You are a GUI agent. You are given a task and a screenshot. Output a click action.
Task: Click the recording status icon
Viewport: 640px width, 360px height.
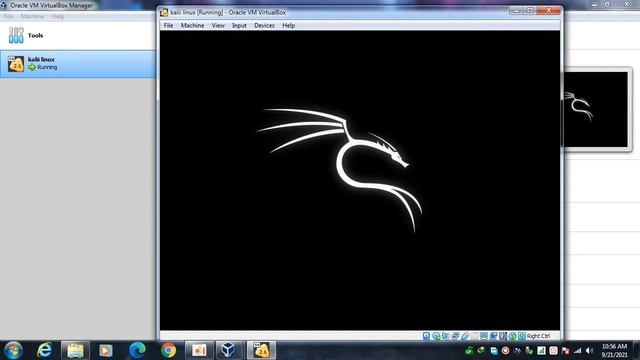(x=493, y=336)
